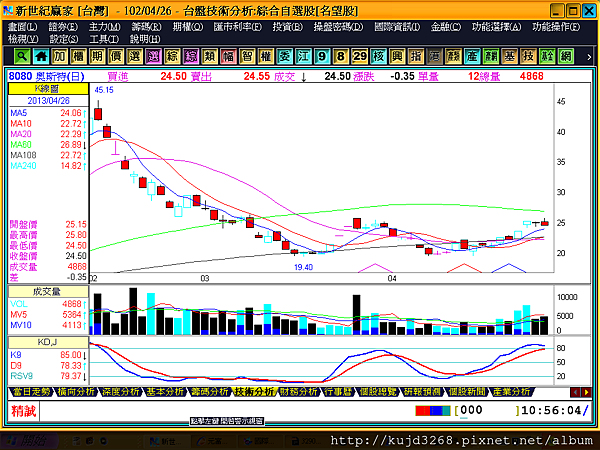Open the 指 index toolbar icon
The image size is (600, 450).
[x=416, y=57]
